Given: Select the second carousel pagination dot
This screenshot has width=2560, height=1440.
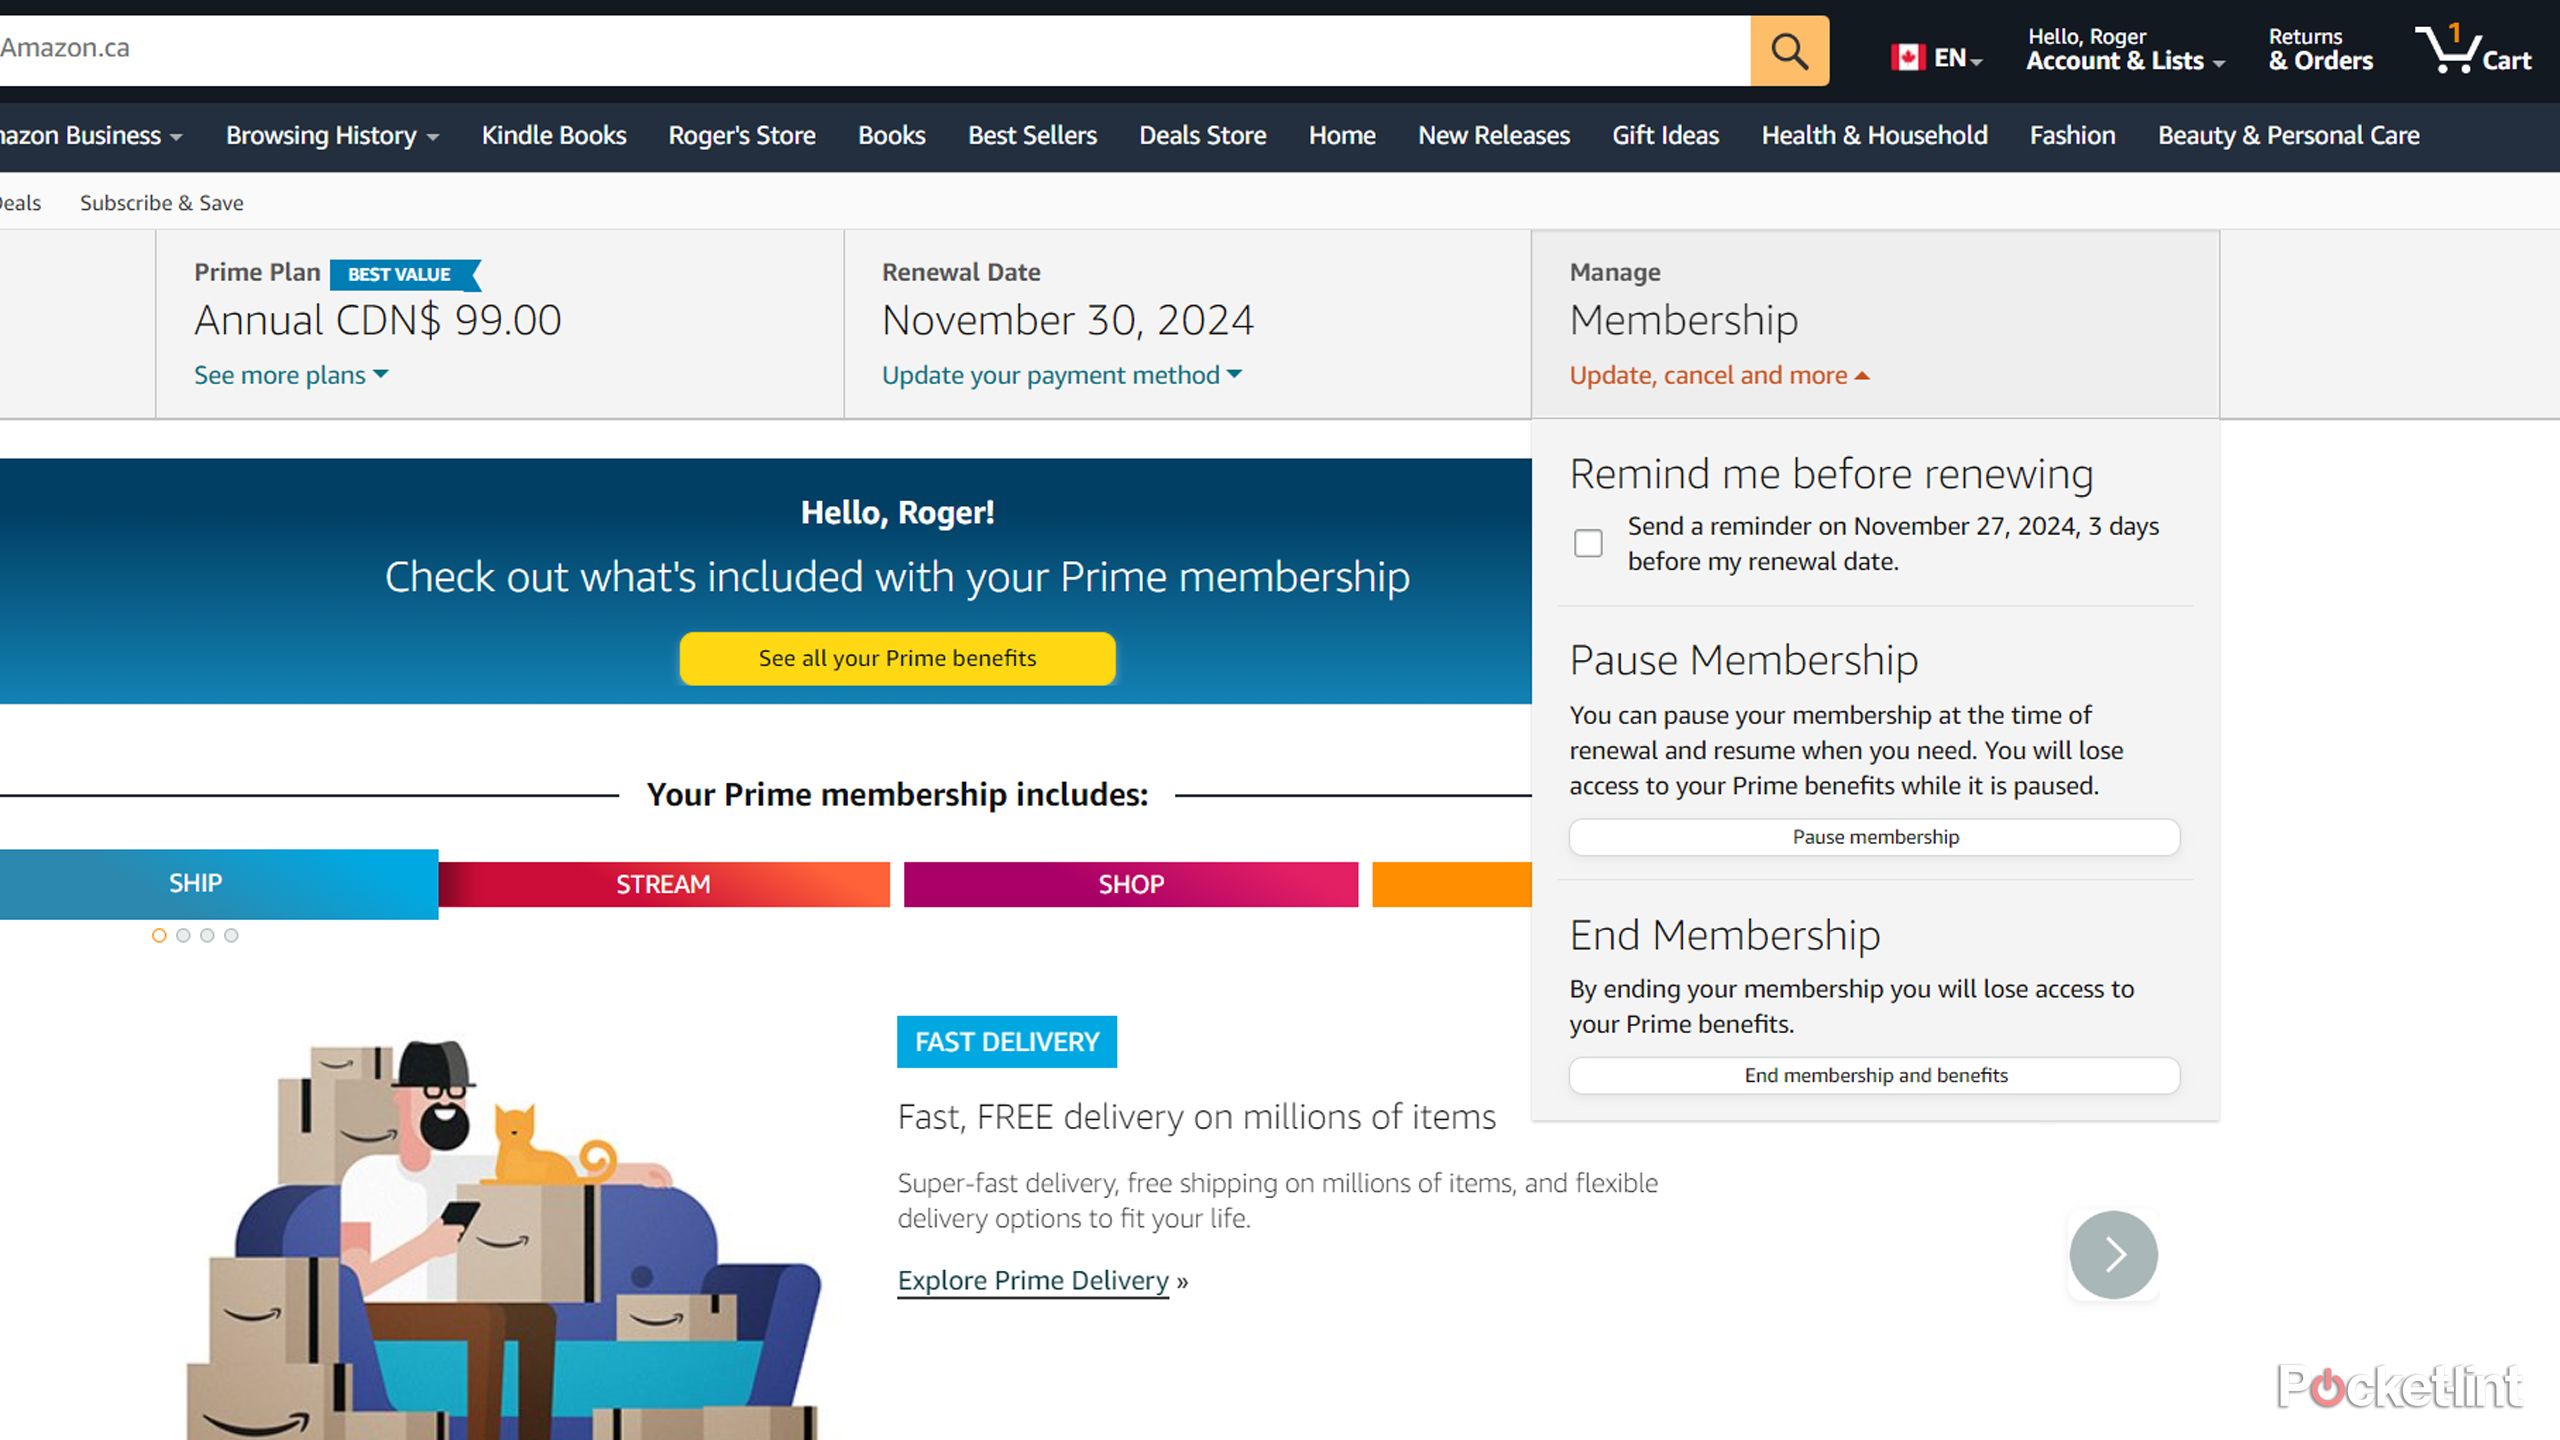Looking at the screenshot, I should click(183, 935).
